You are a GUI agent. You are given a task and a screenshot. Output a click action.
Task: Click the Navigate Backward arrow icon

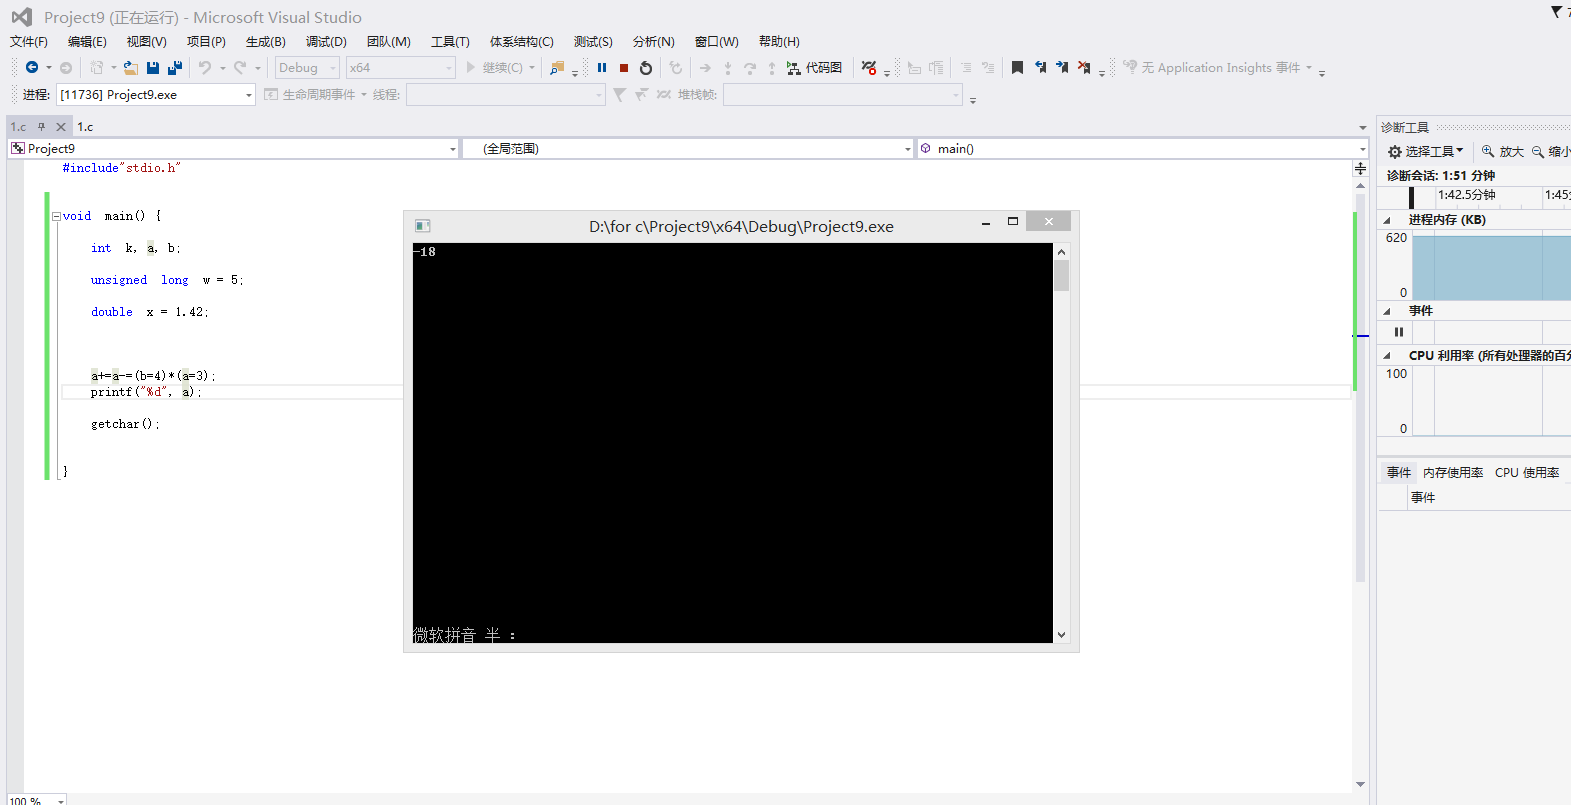point(32,68)
